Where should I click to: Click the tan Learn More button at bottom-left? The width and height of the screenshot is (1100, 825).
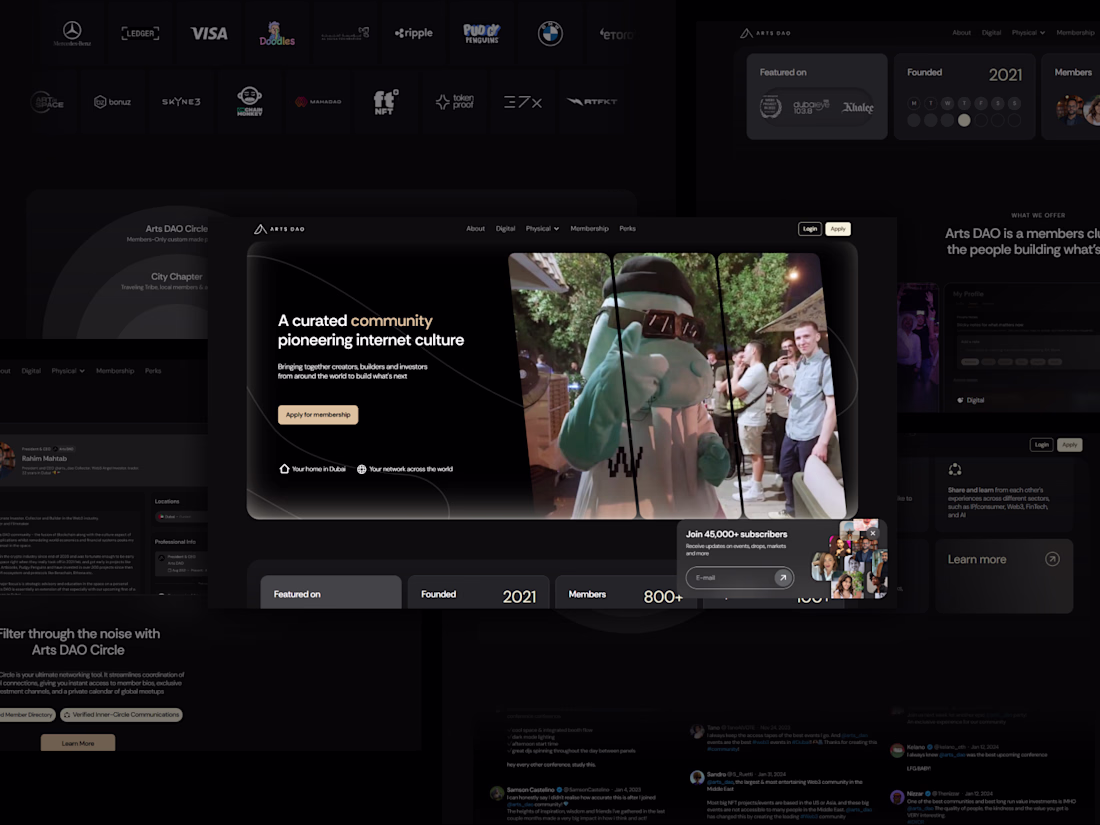pyautogui.click(x=78, y=743)
